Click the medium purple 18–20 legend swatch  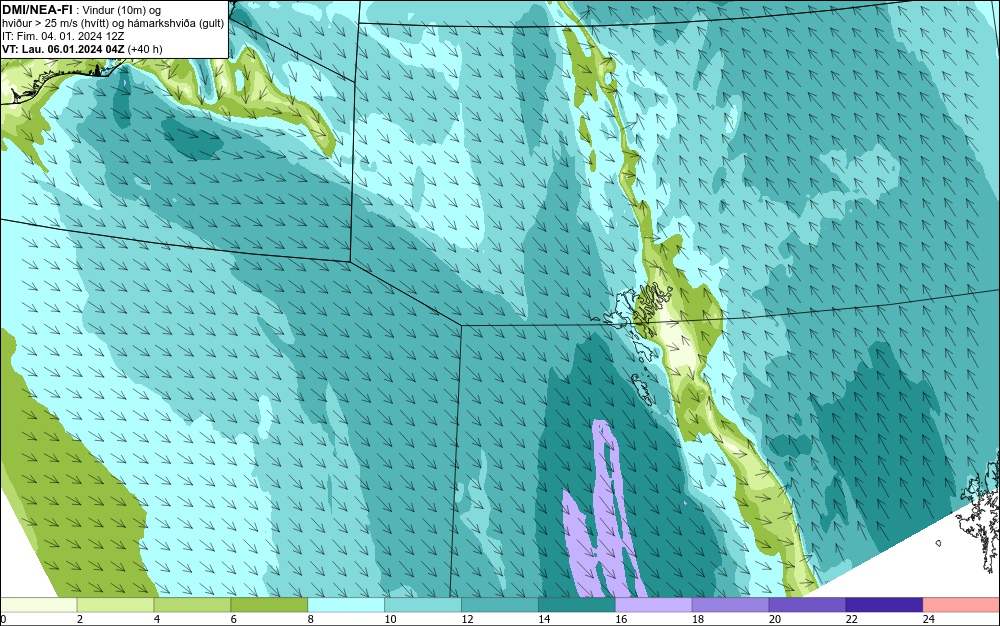[x=730, y=605]
